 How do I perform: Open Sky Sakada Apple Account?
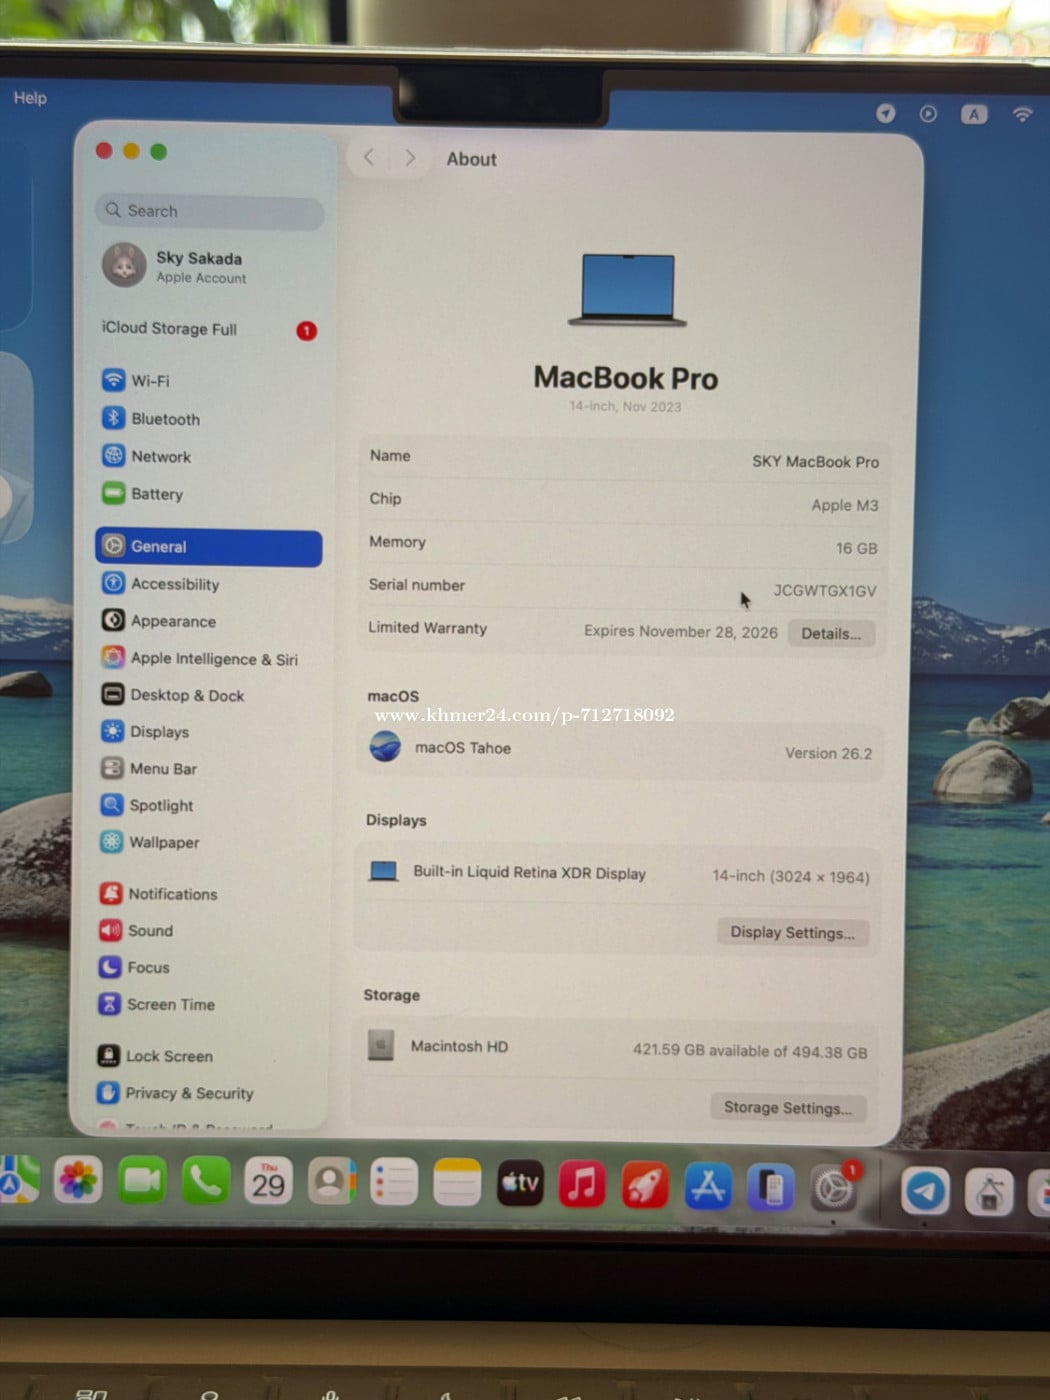pos(200,267)
